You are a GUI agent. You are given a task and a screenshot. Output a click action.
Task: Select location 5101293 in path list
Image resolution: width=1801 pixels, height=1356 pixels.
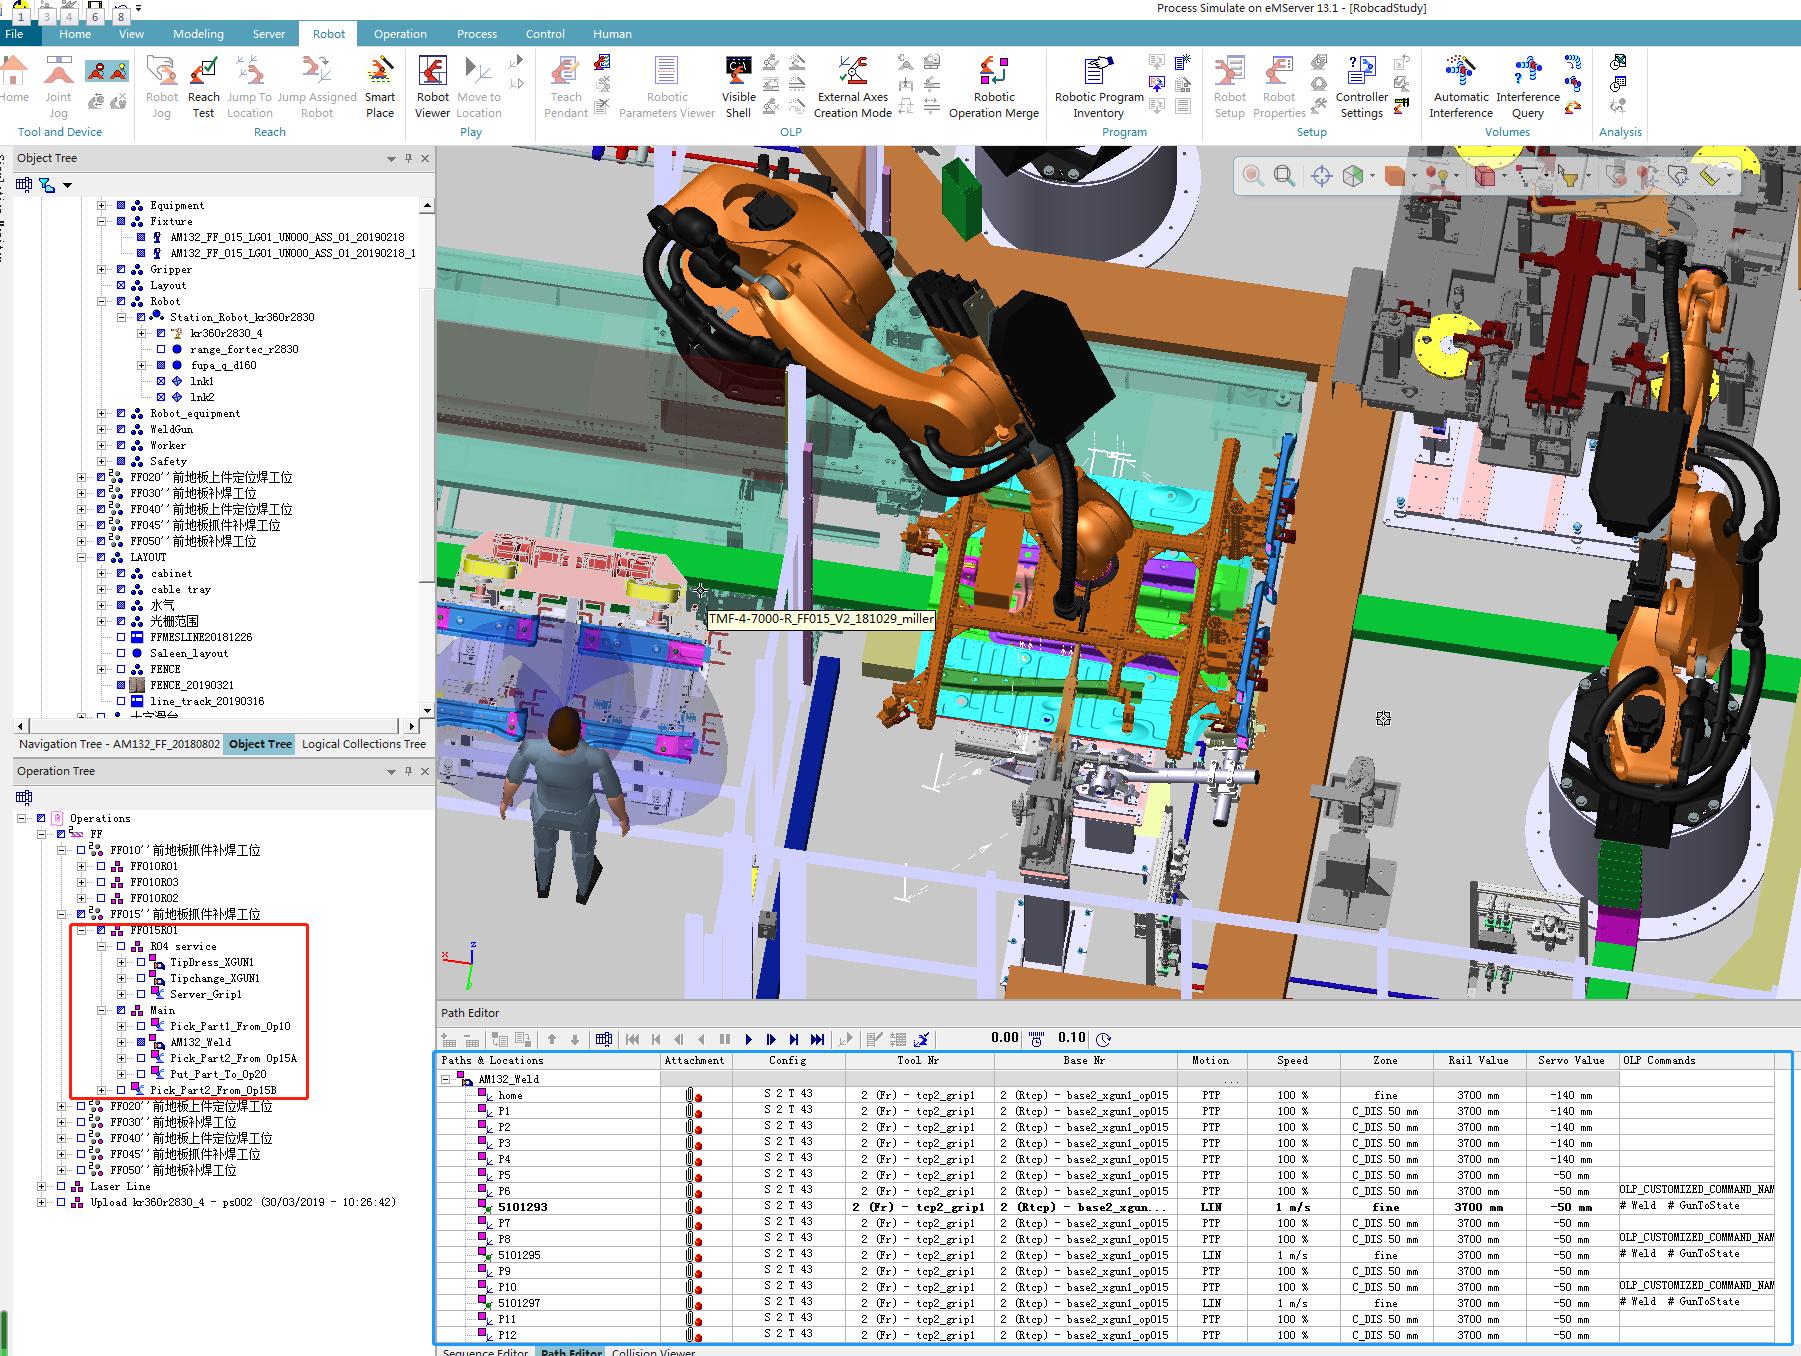[522, 1207]
